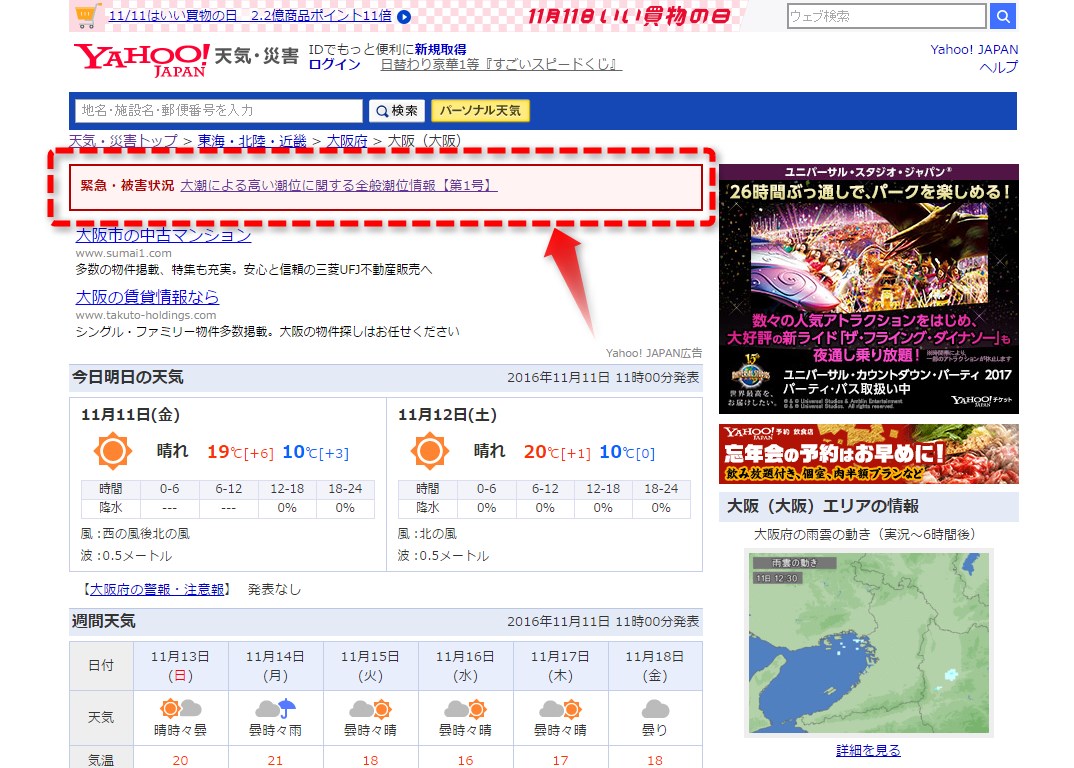Click the 忘年会の予約はお早めに banner
The height and width of the screenshot is (768, 1074).
(x=869, y=454)
